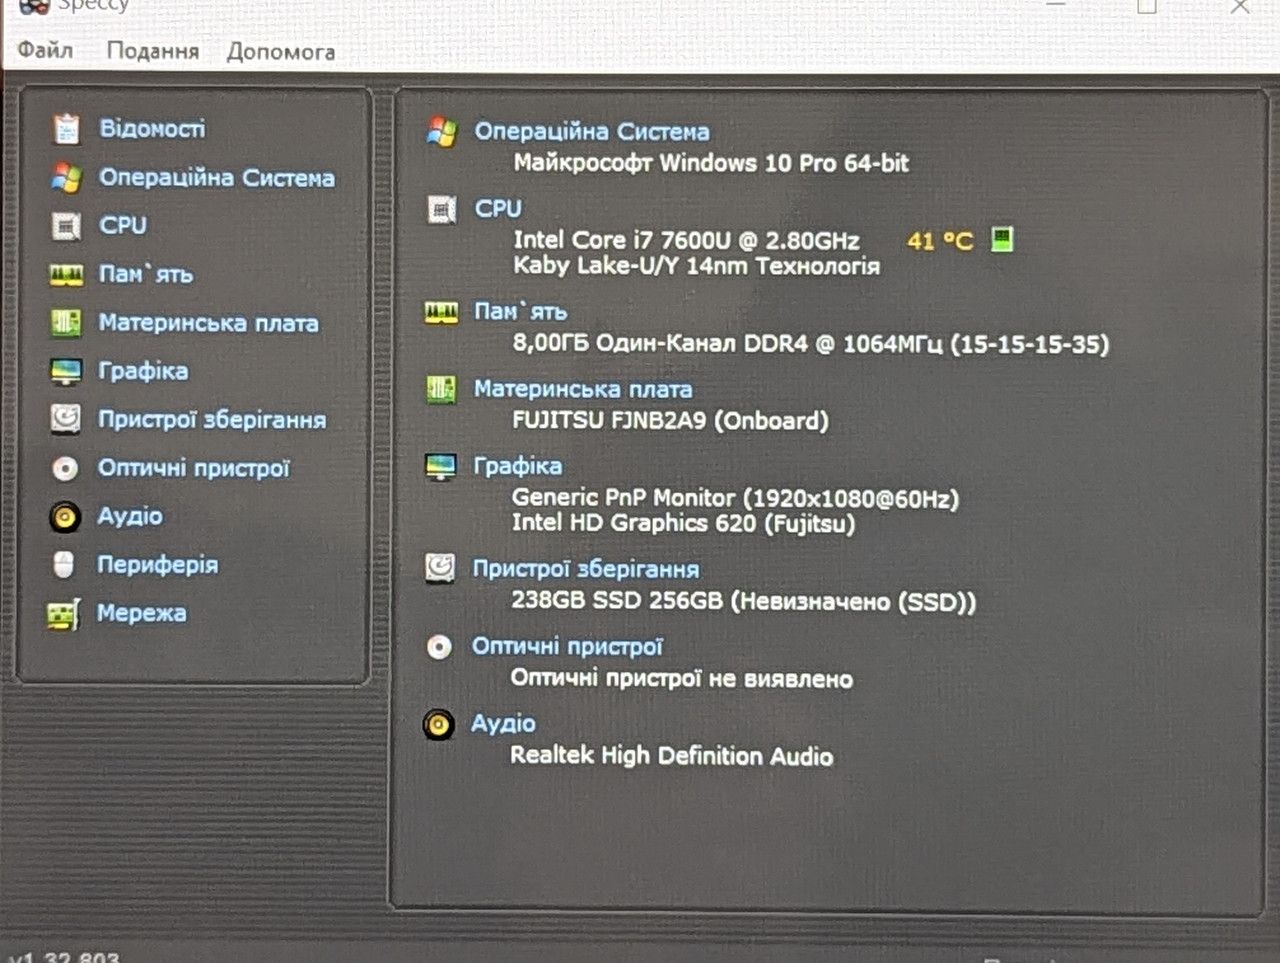
Task: Select Аудіо in the sidebar
Action: (130, 516)
